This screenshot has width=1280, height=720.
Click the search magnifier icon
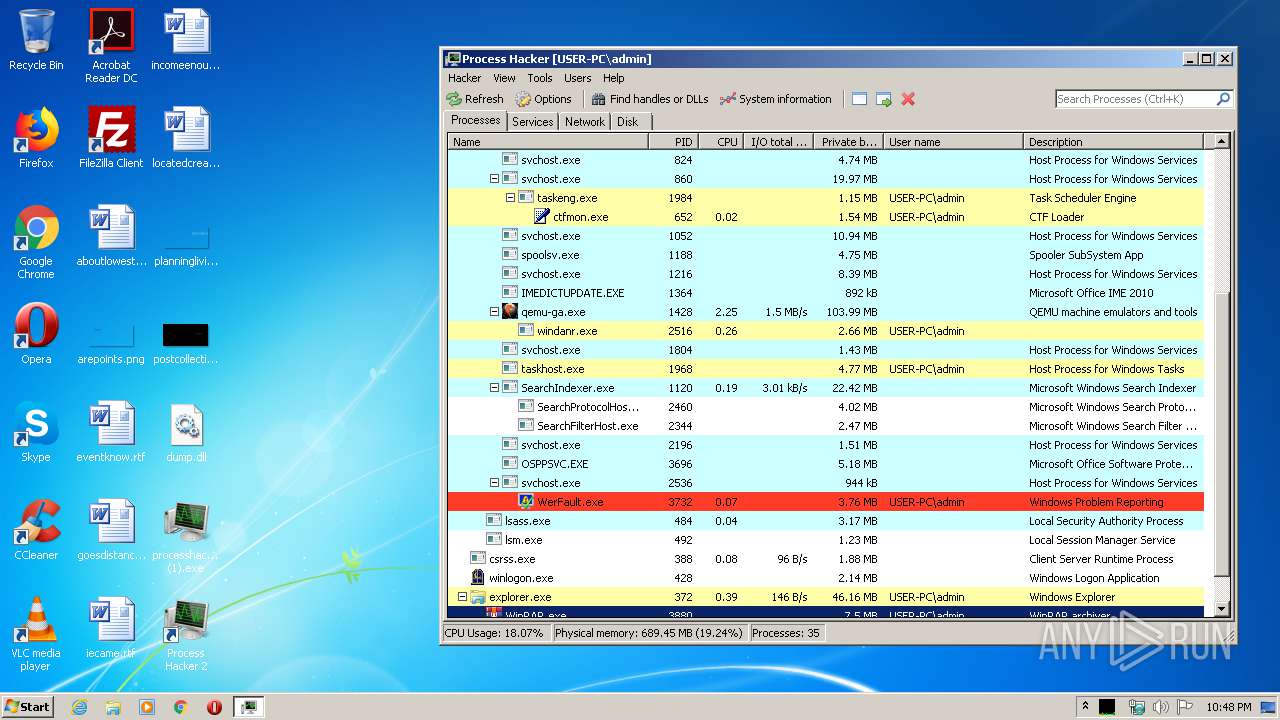[x=1222, y=99]
